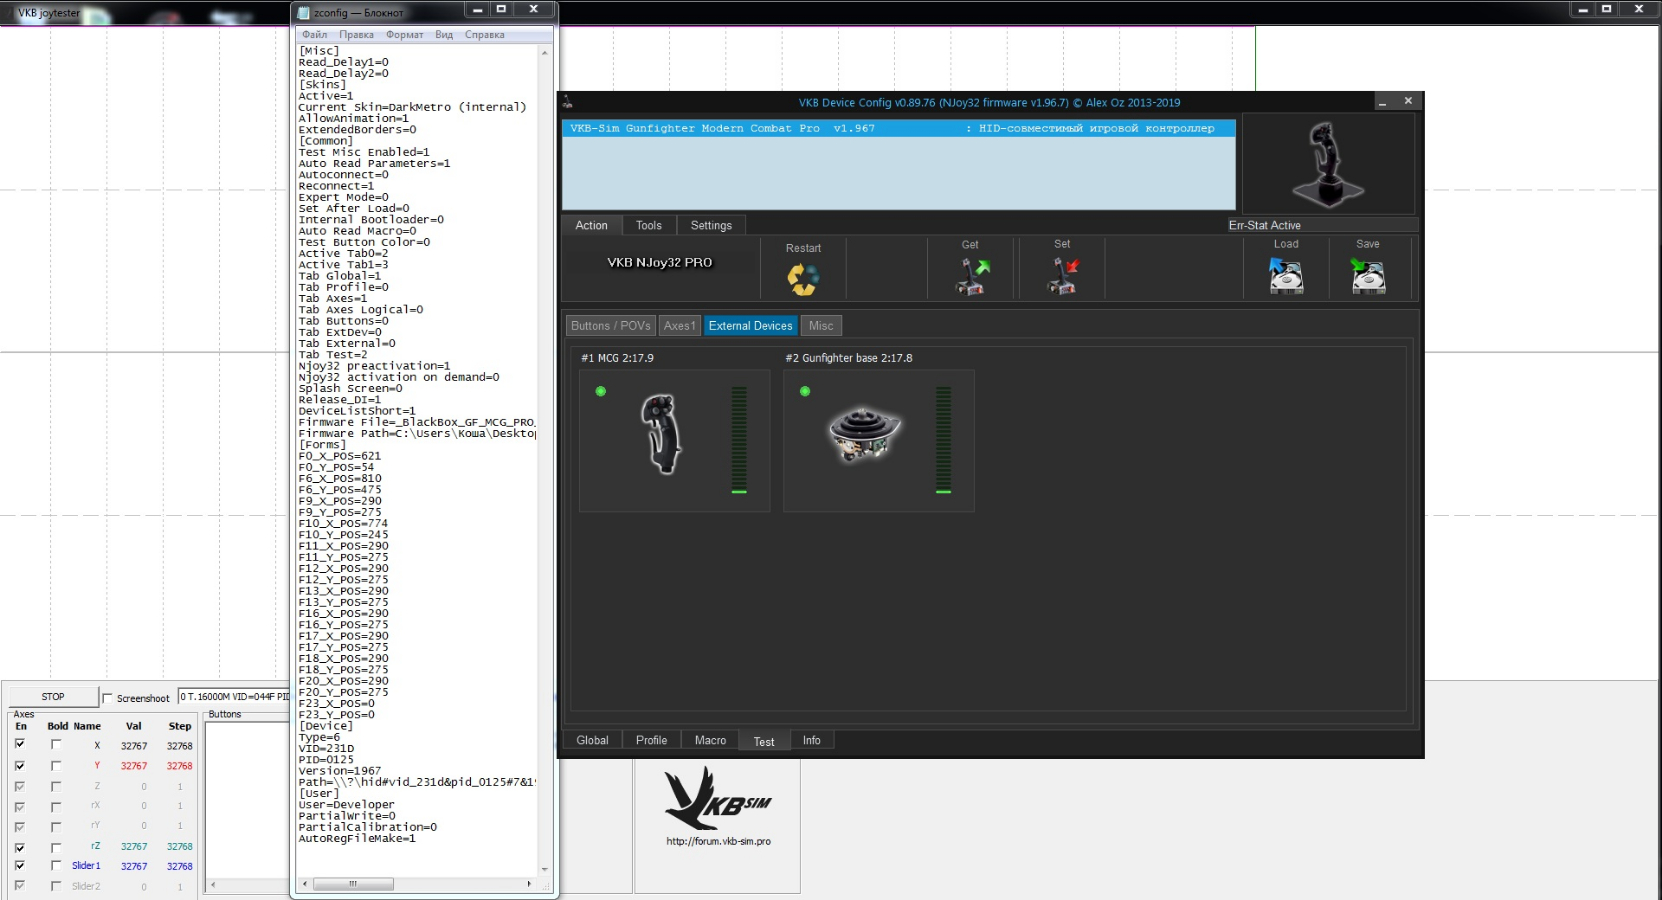Click the Notepad horizontal scrollbar thumb
This screenshot has height=900, width=1662.
point(353,884)
